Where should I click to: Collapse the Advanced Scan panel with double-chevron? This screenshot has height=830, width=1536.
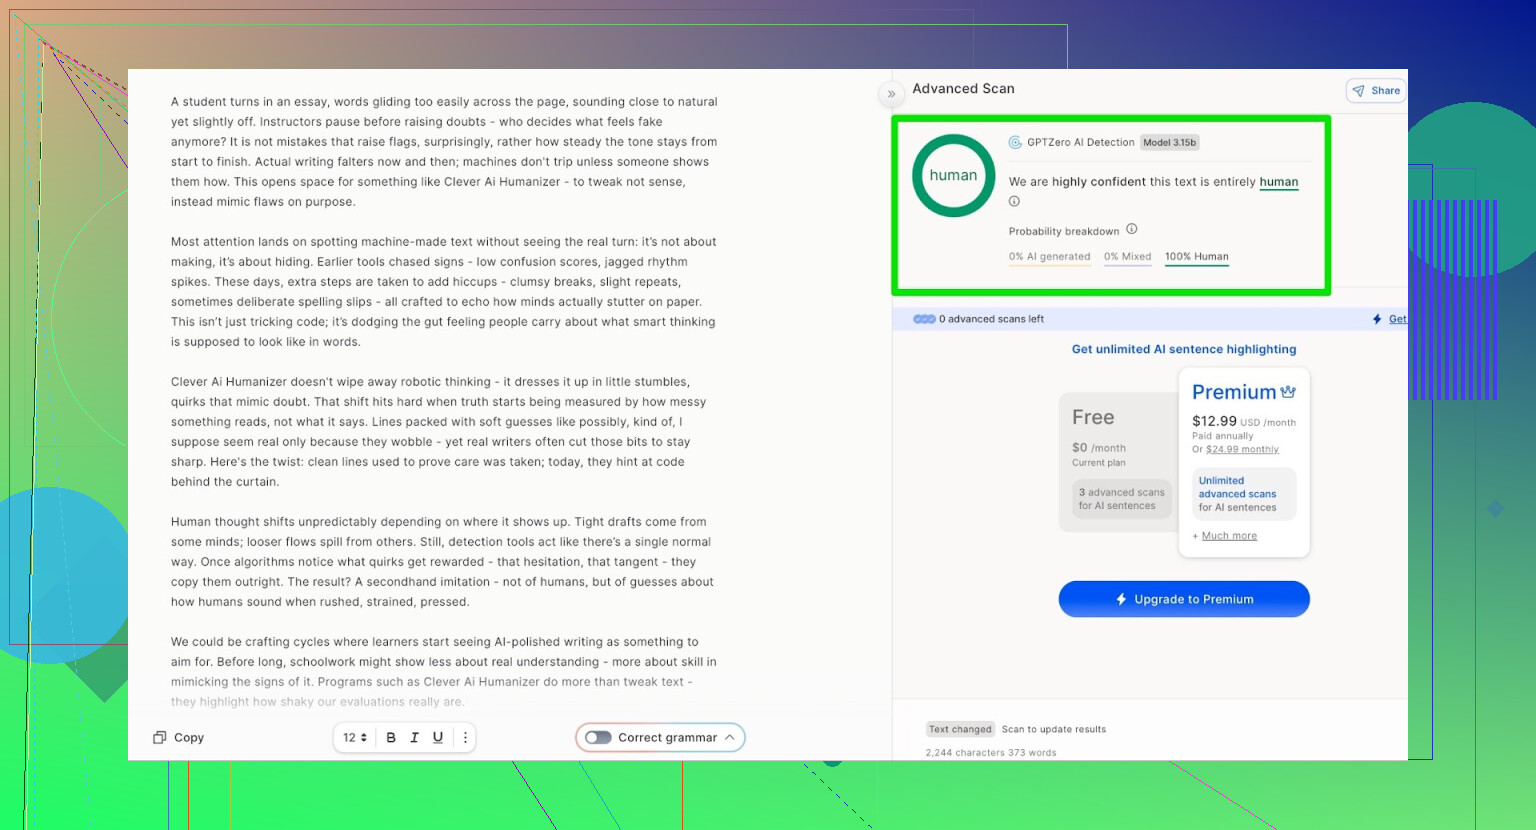(x=891, y=94)
